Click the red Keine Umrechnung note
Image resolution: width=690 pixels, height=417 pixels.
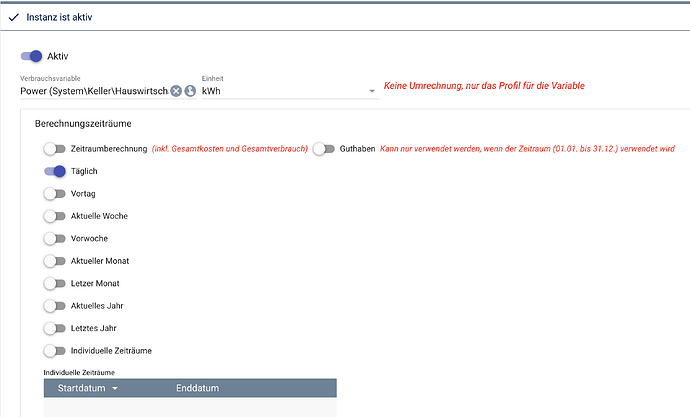[x=484, y=86]
